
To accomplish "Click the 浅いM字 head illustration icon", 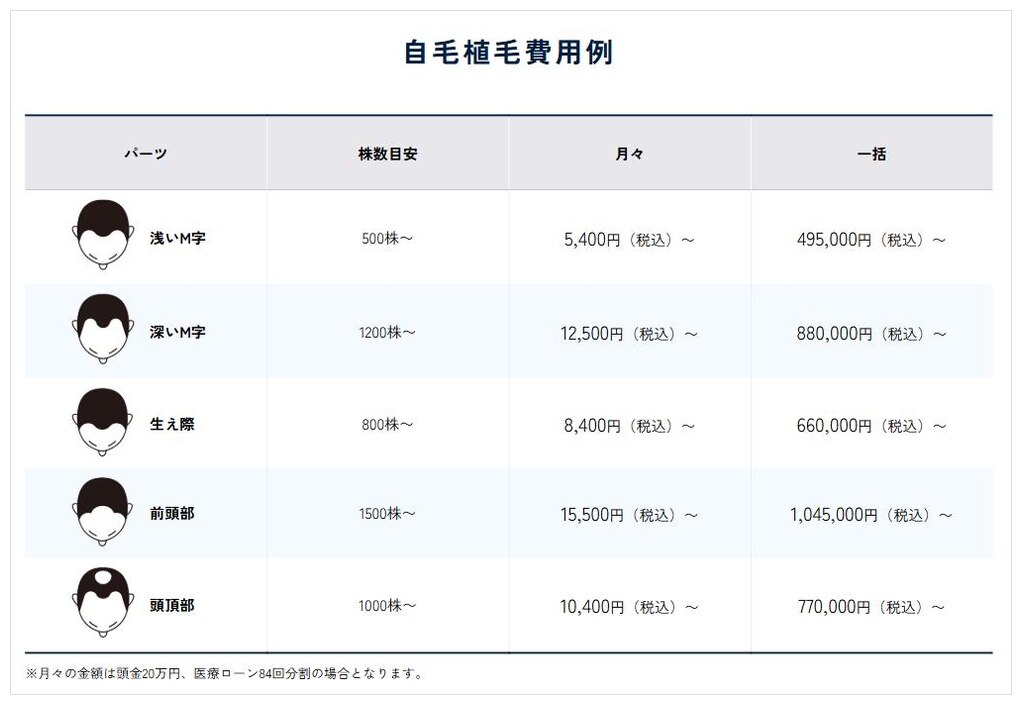I will 103,235.
